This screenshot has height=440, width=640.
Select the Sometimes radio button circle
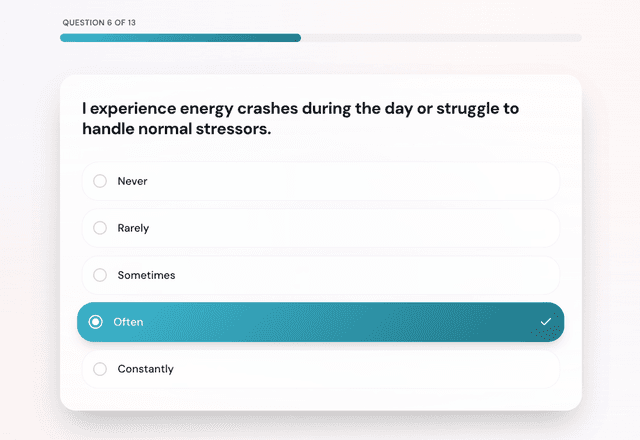[100, 275]
